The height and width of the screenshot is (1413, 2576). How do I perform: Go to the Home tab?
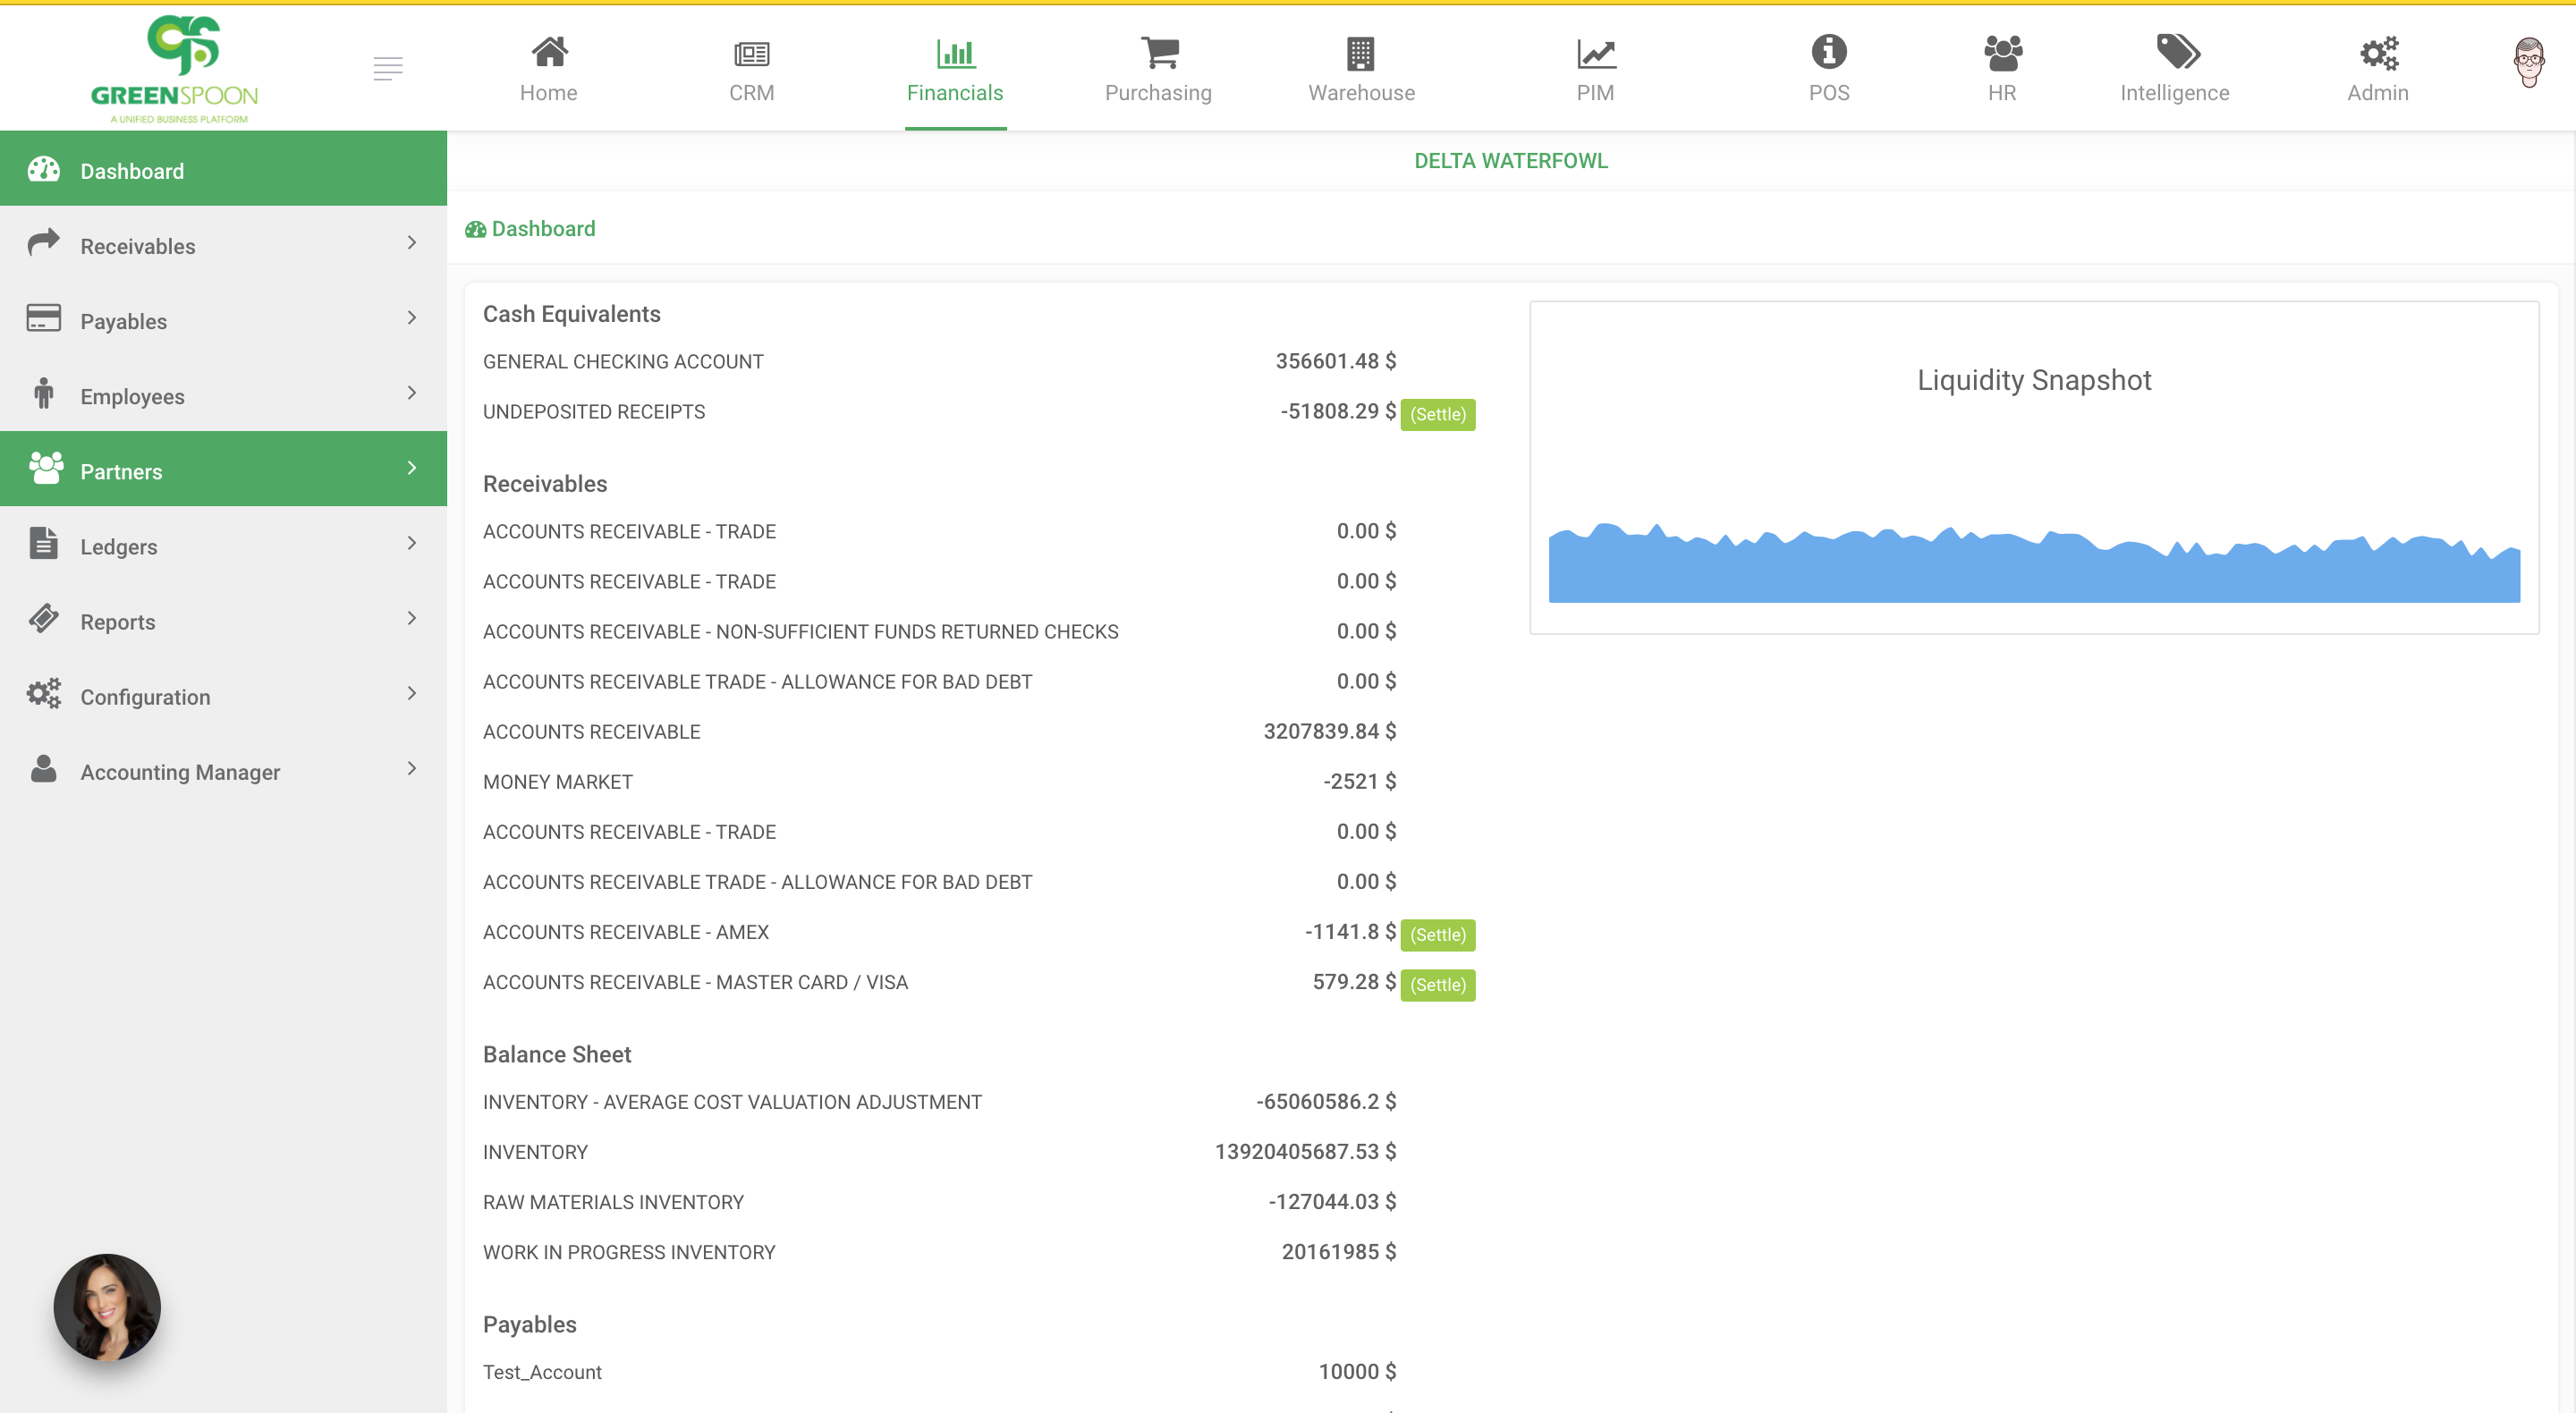click(548, 68)
